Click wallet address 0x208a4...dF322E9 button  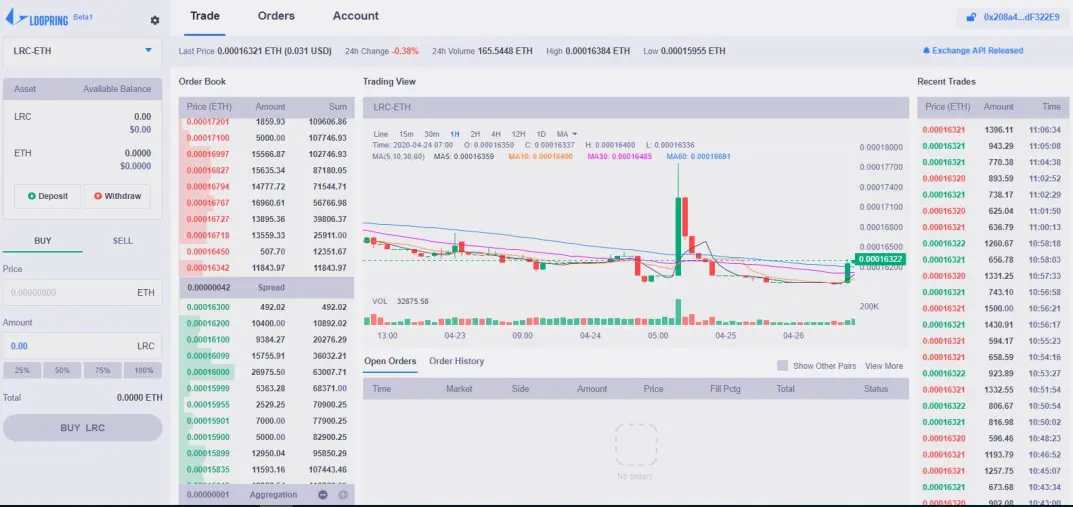(1011, 17)
